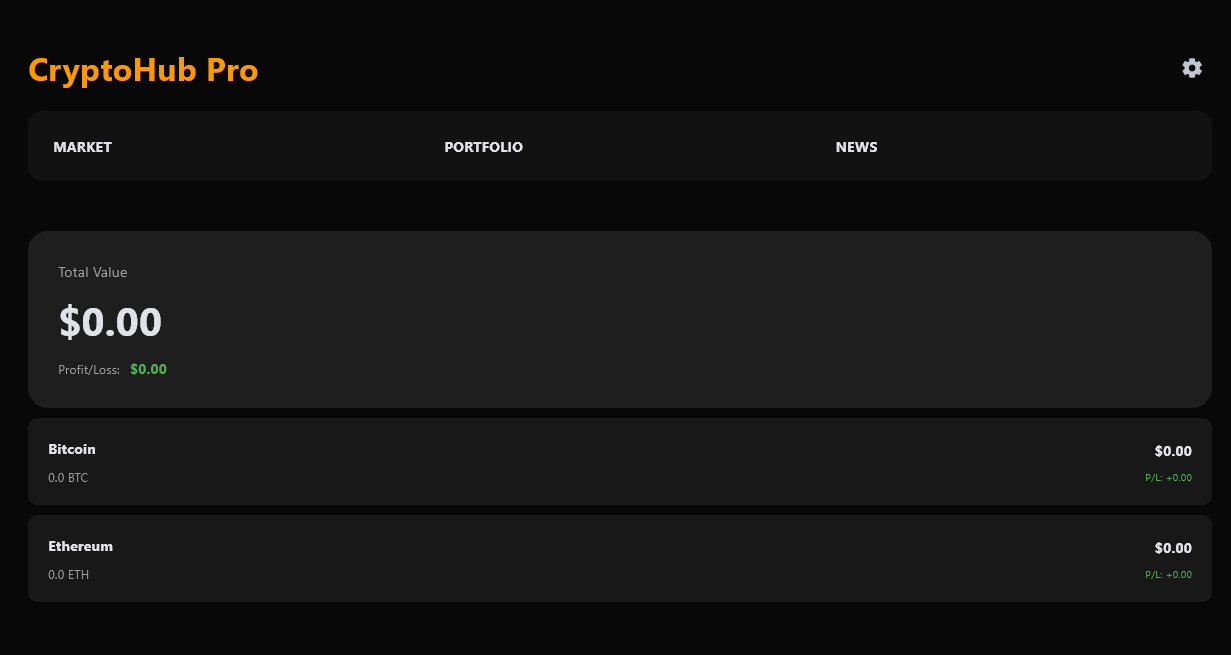The width and height of the screenshot is (1231, 655).
Task: Select Ethereum's $0.00 value
Action: pos(1172,548)
